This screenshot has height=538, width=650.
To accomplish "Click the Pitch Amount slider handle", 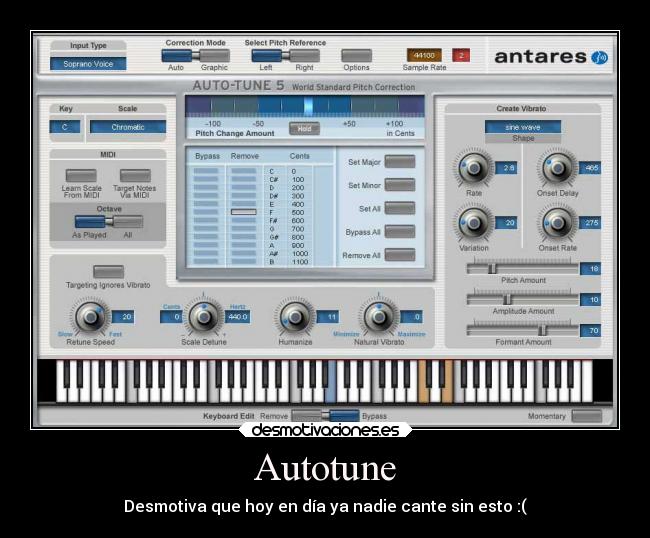I will [x=492, y=269].
